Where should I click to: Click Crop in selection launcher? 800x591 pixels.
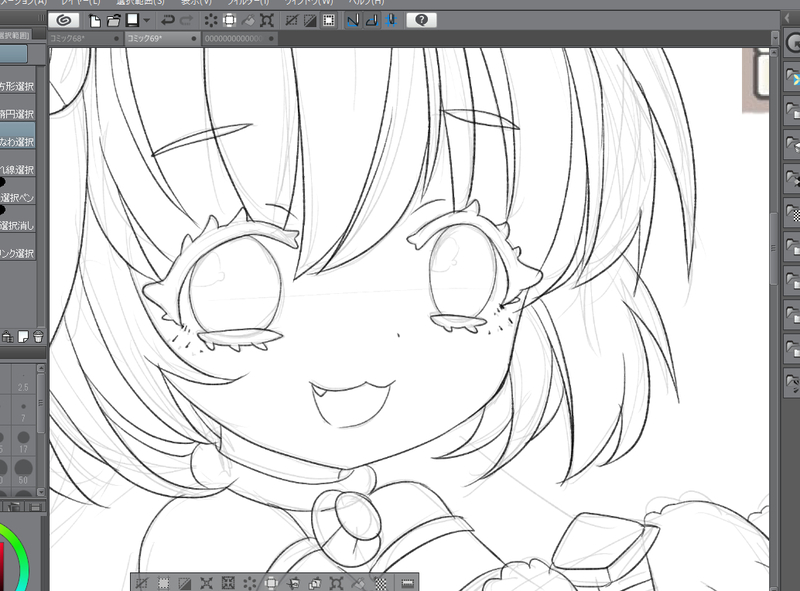pyautogui.click(x=163, y=583)
